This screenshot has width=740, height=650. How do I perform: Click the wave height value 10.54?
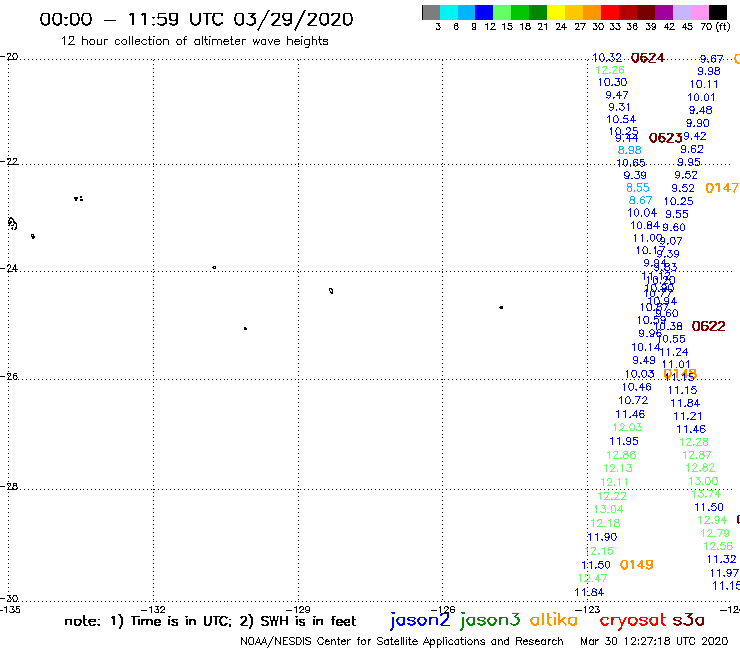click(x=621, y=119)
